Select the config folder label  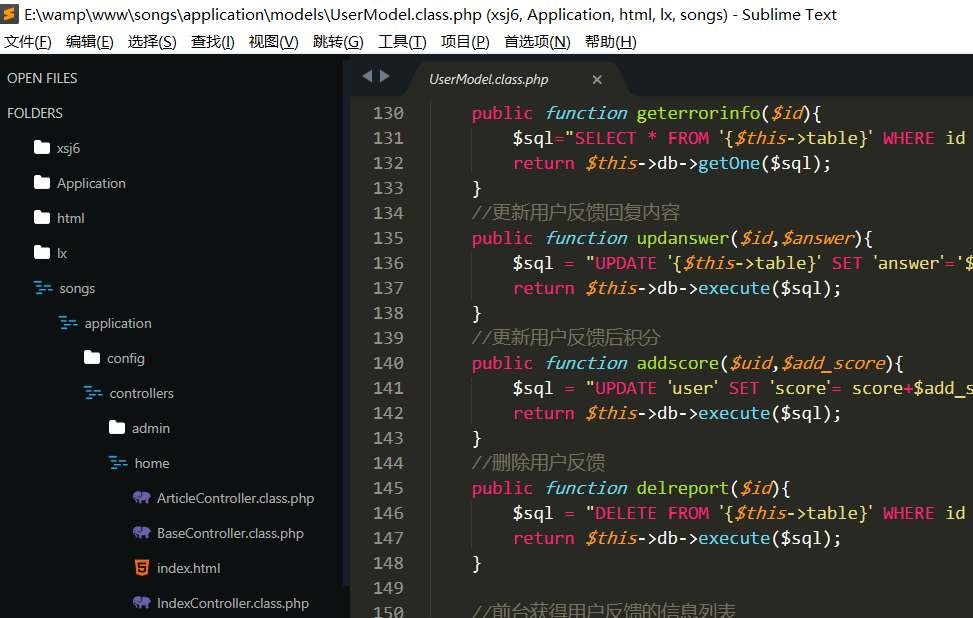[x=125, y=359]
